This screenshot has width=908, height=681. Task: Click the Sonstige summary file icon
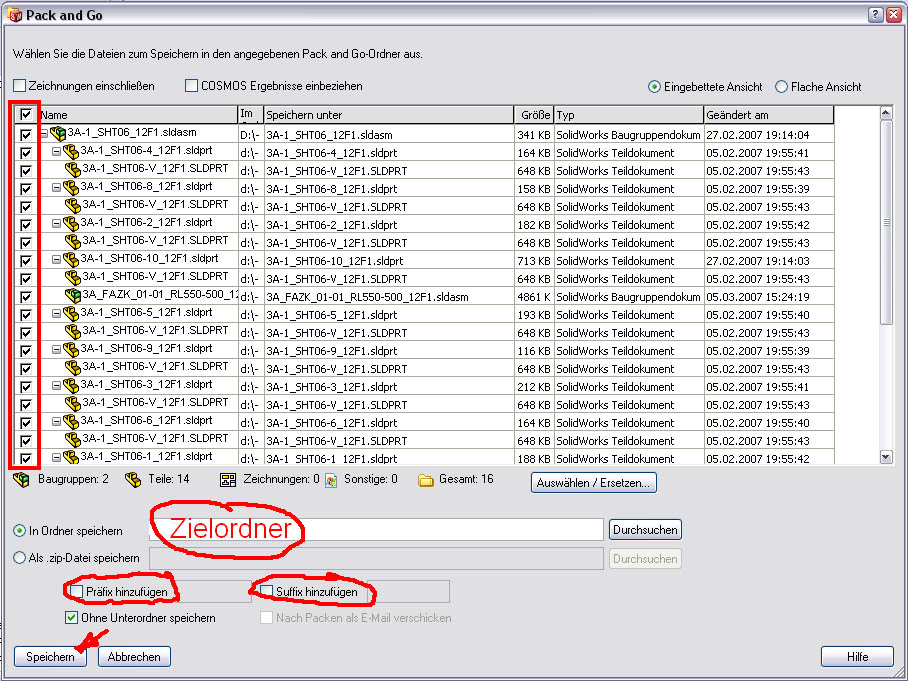[331, 480]
